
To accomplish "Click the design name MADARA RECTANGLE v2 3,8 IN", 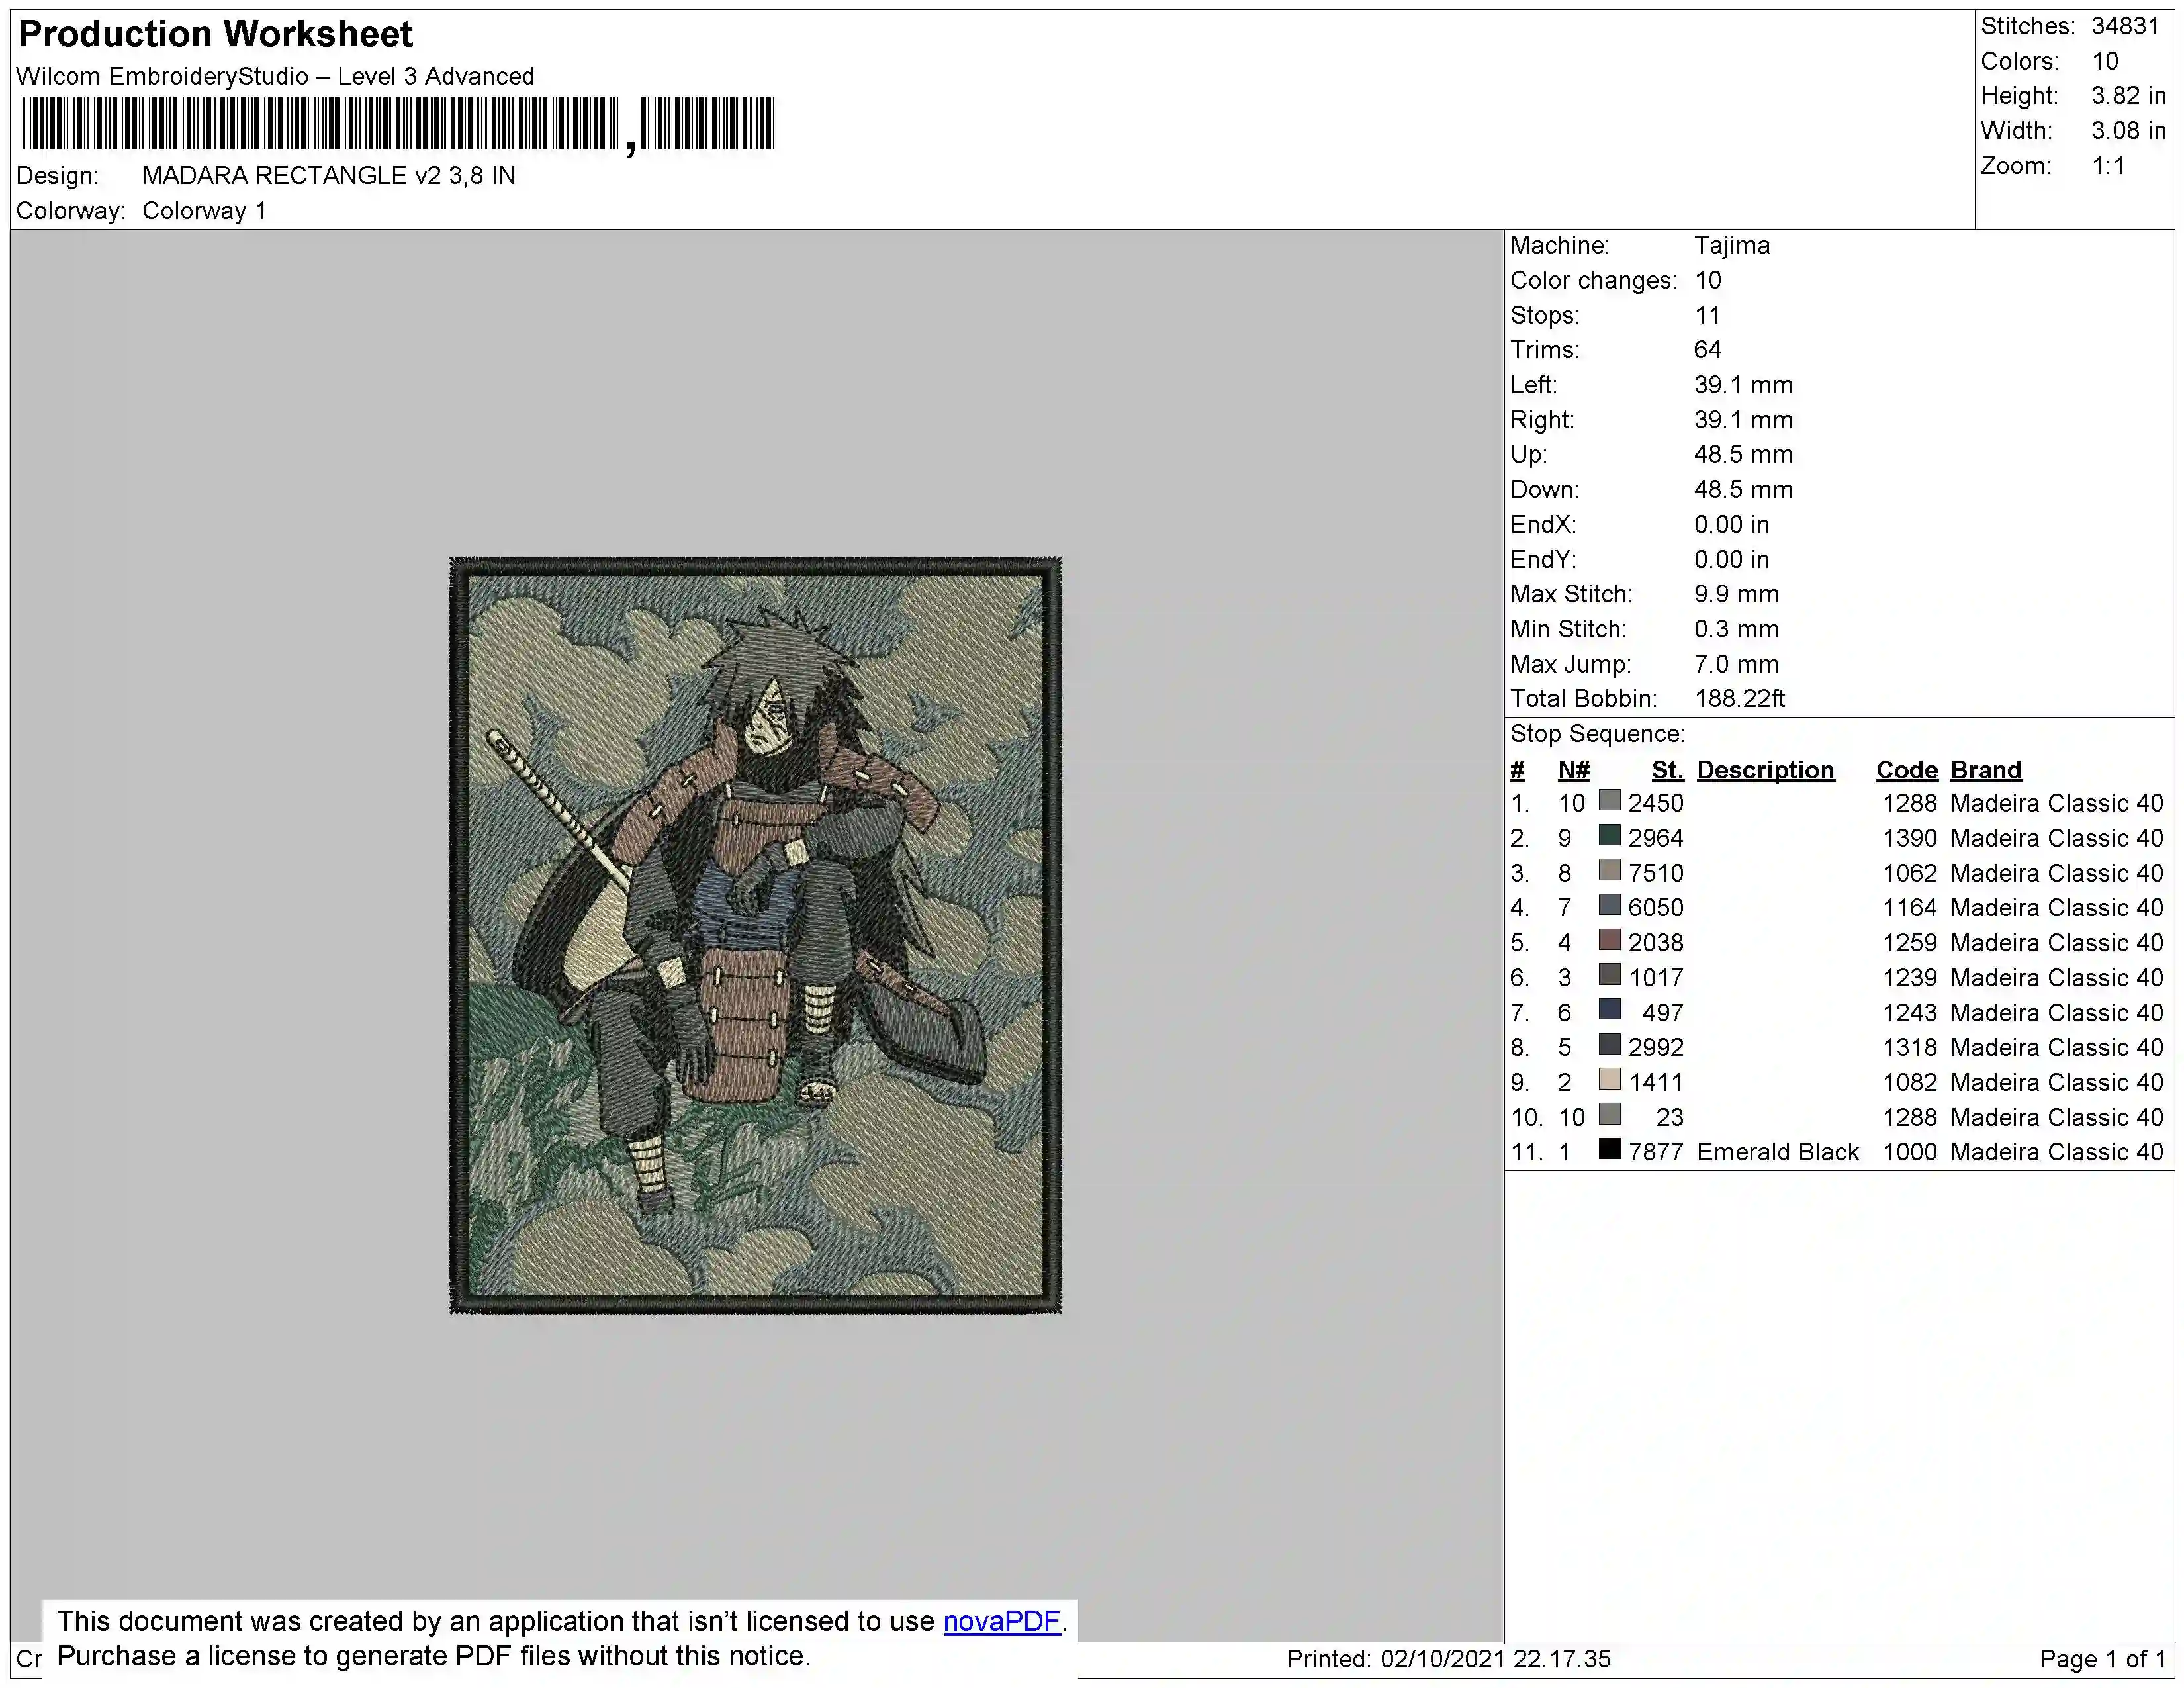I will point(329,176).
